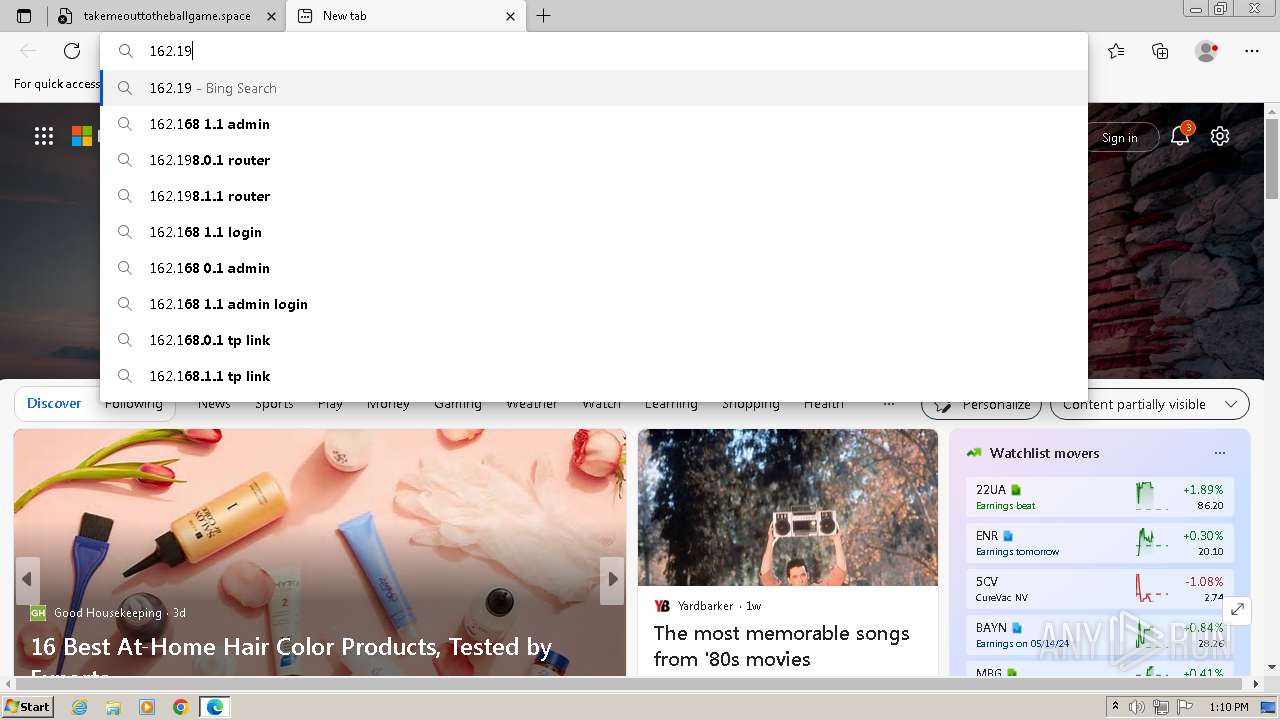The width and height of the screenshot is (1280, 720).
Task: Click Microsoft Edge taskbar icon
Action: coord(214,707)
